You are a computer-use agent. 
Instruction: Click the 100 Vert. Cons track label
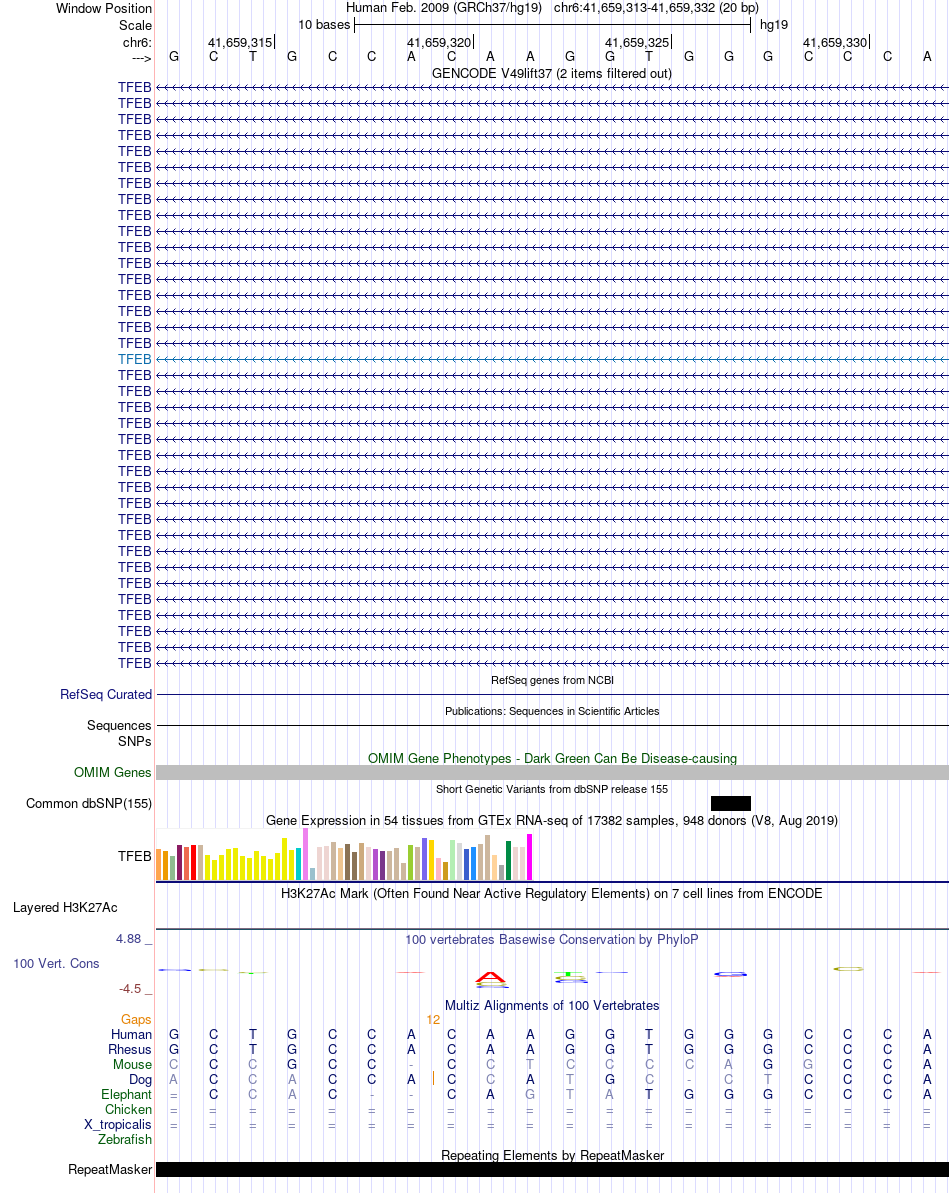click(x=56, y=964)
